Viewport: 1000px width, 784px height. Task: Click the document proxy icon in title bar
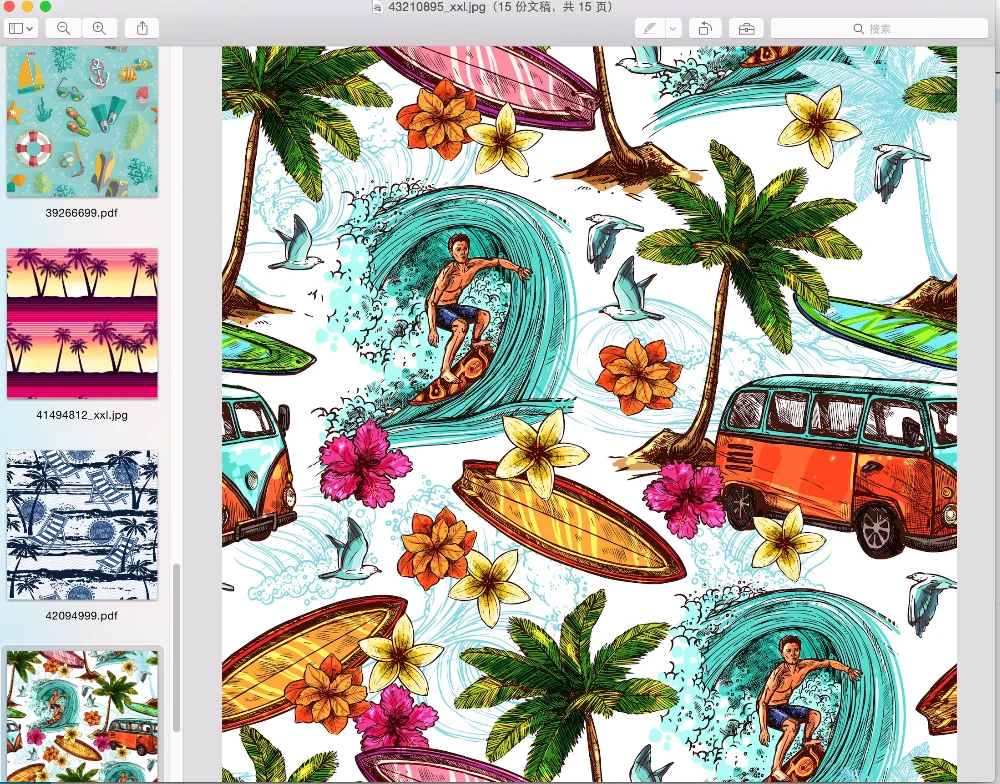click(377, 7)
